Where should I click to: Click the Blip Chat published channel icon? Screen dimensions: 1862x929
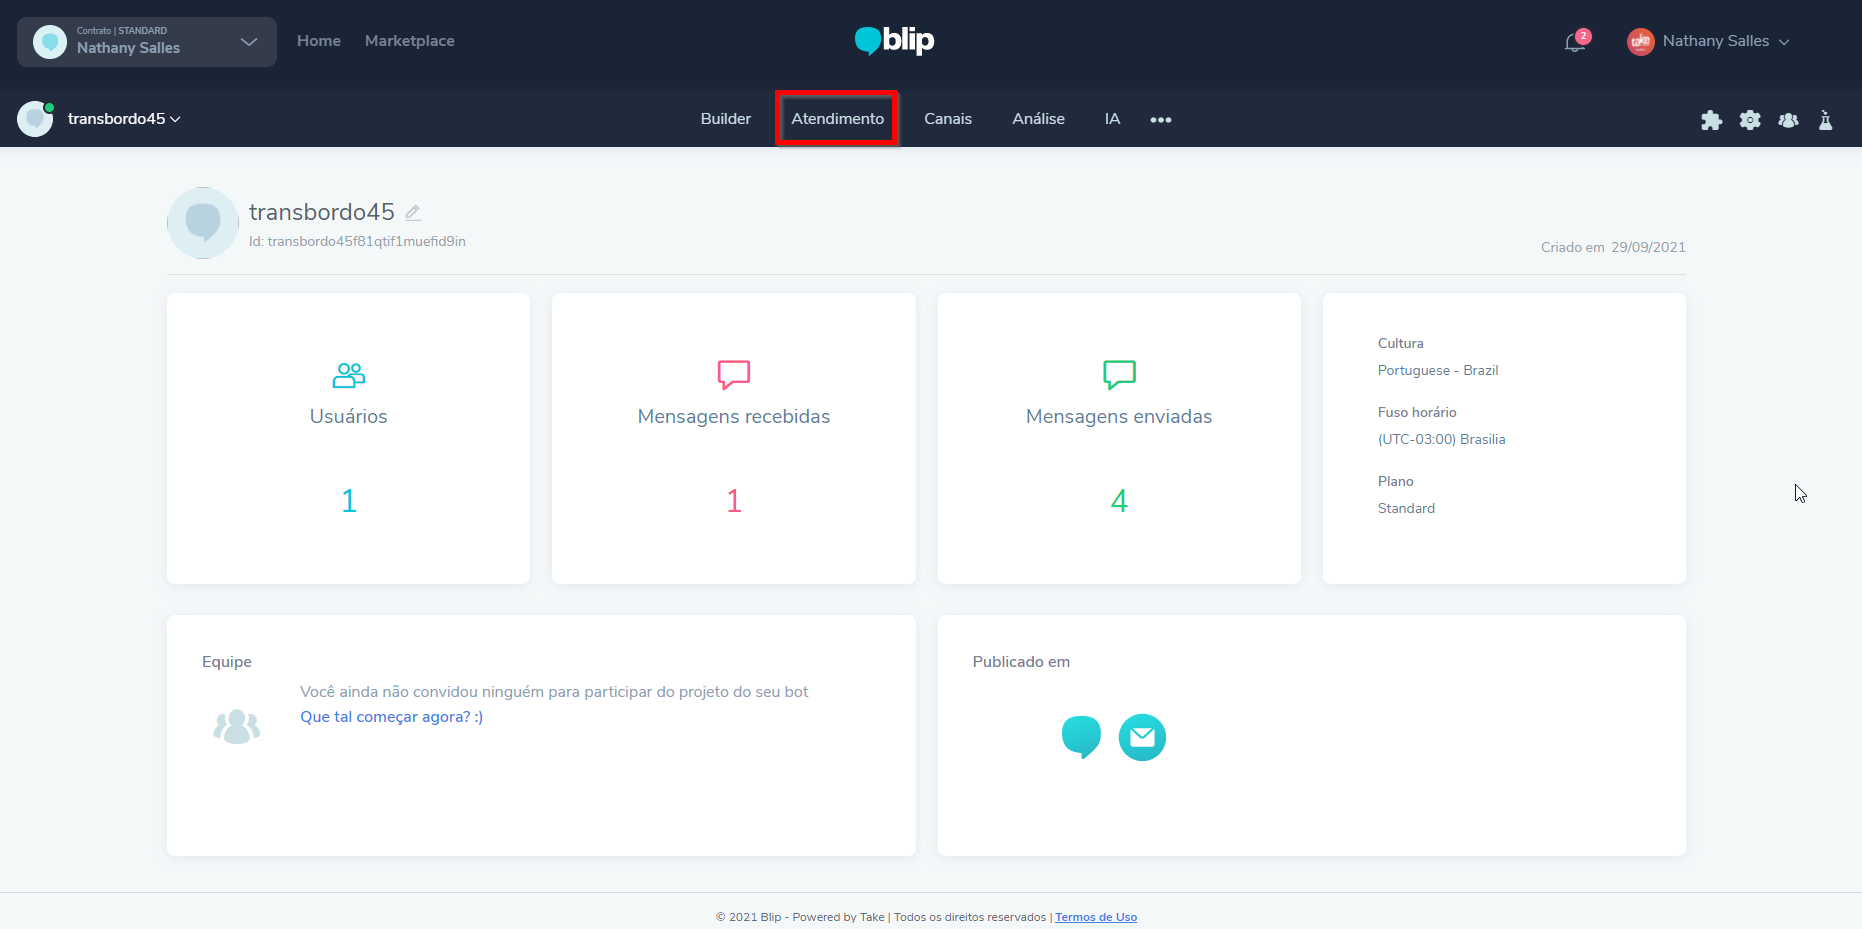[1081, 737]
